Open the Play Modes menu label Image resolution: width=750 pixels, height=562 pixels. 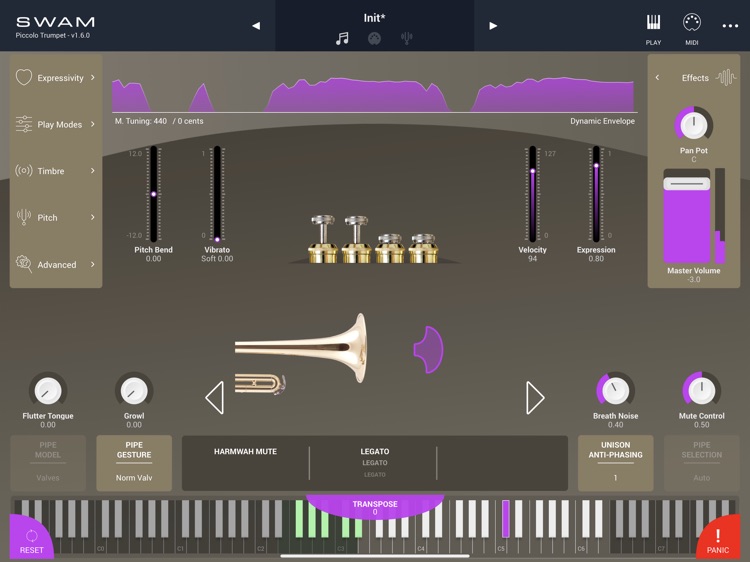coord(60,124)
